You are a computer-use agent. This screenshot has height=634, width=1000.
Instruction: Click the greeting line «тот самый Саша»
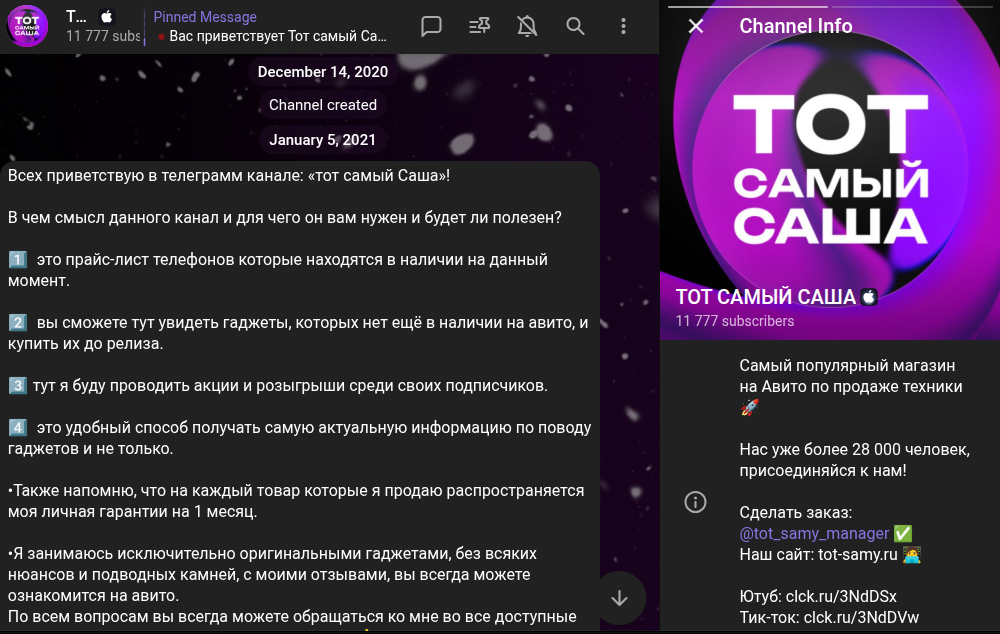coord(229,175)
